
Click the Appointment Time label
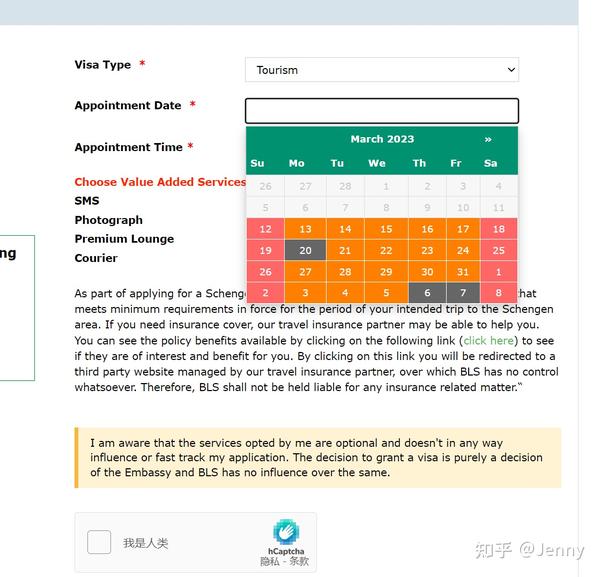[x=129, y=147]
